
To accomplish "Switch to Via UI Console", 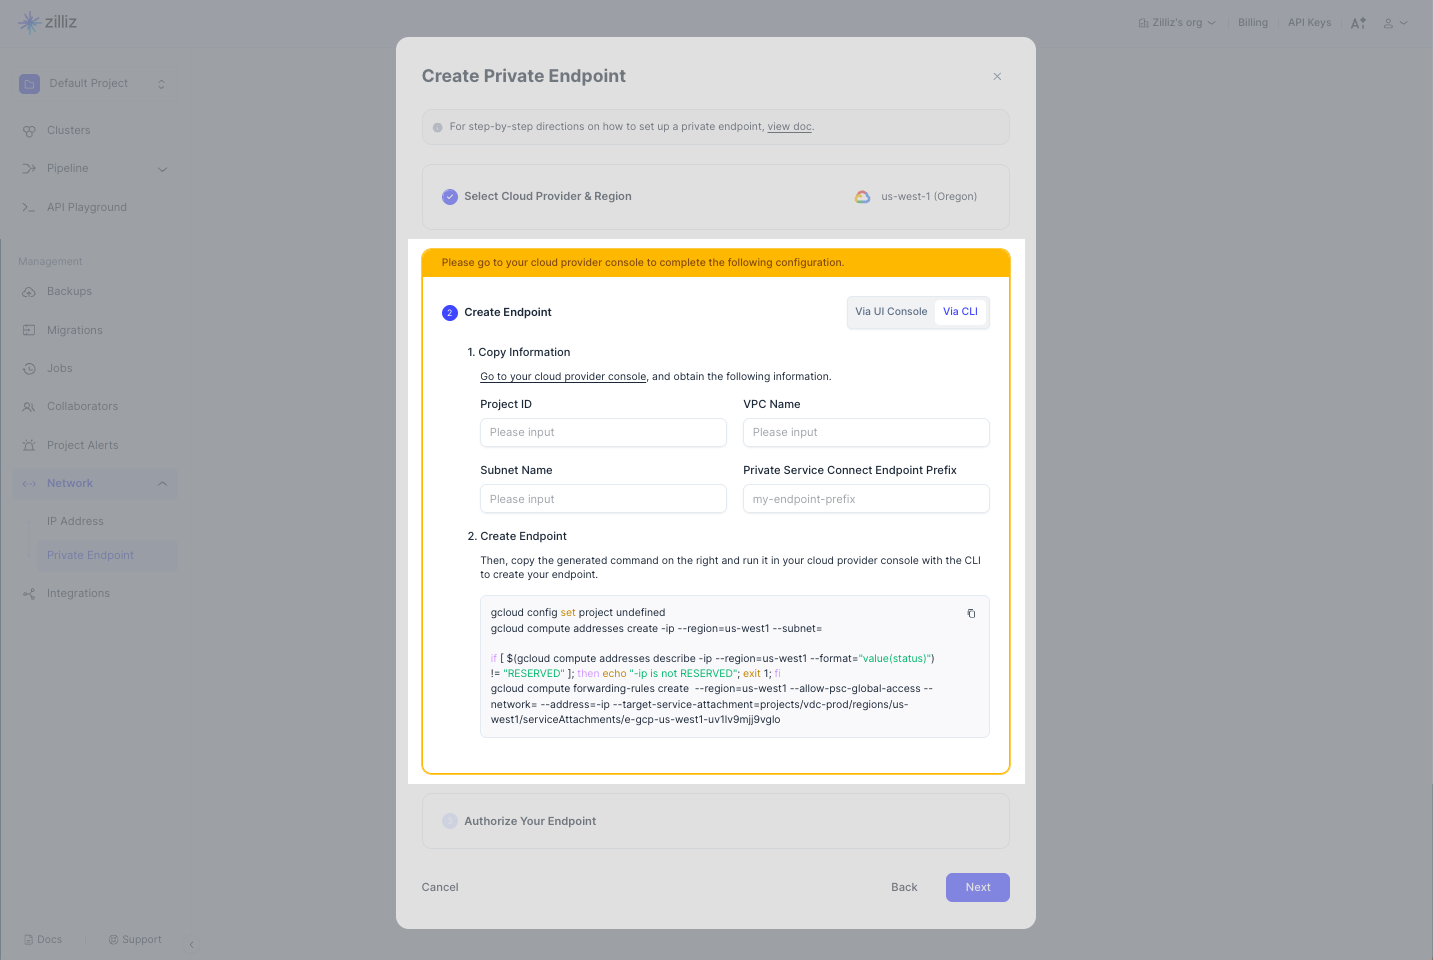I will (891, 312).
